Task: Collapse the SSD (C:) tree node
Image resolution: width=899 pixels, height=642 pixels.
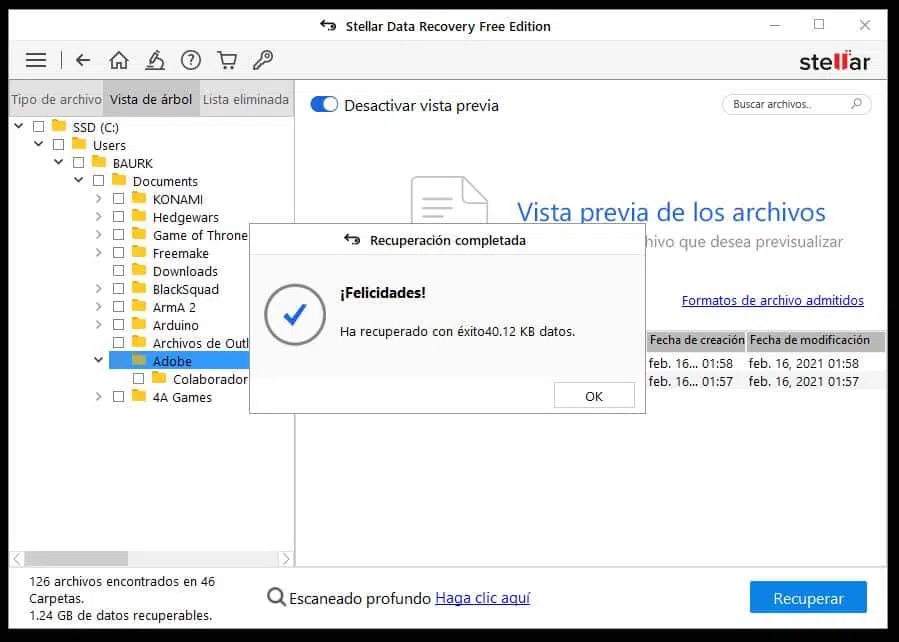Action: tap(19, 126)
